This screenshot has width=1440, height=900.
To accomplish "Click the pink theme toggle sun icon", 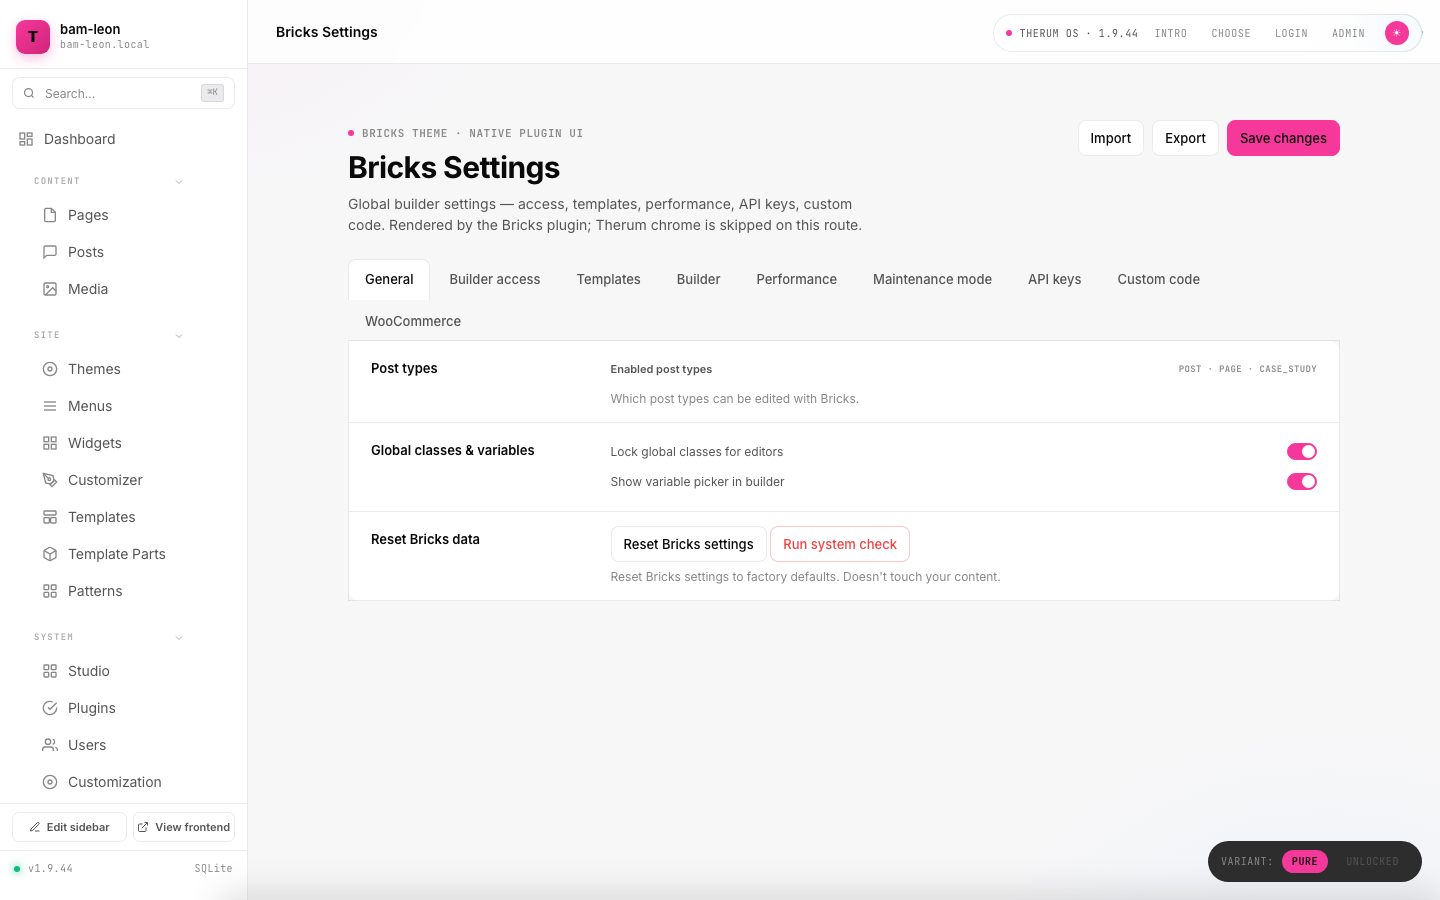I will [1397, 33].
